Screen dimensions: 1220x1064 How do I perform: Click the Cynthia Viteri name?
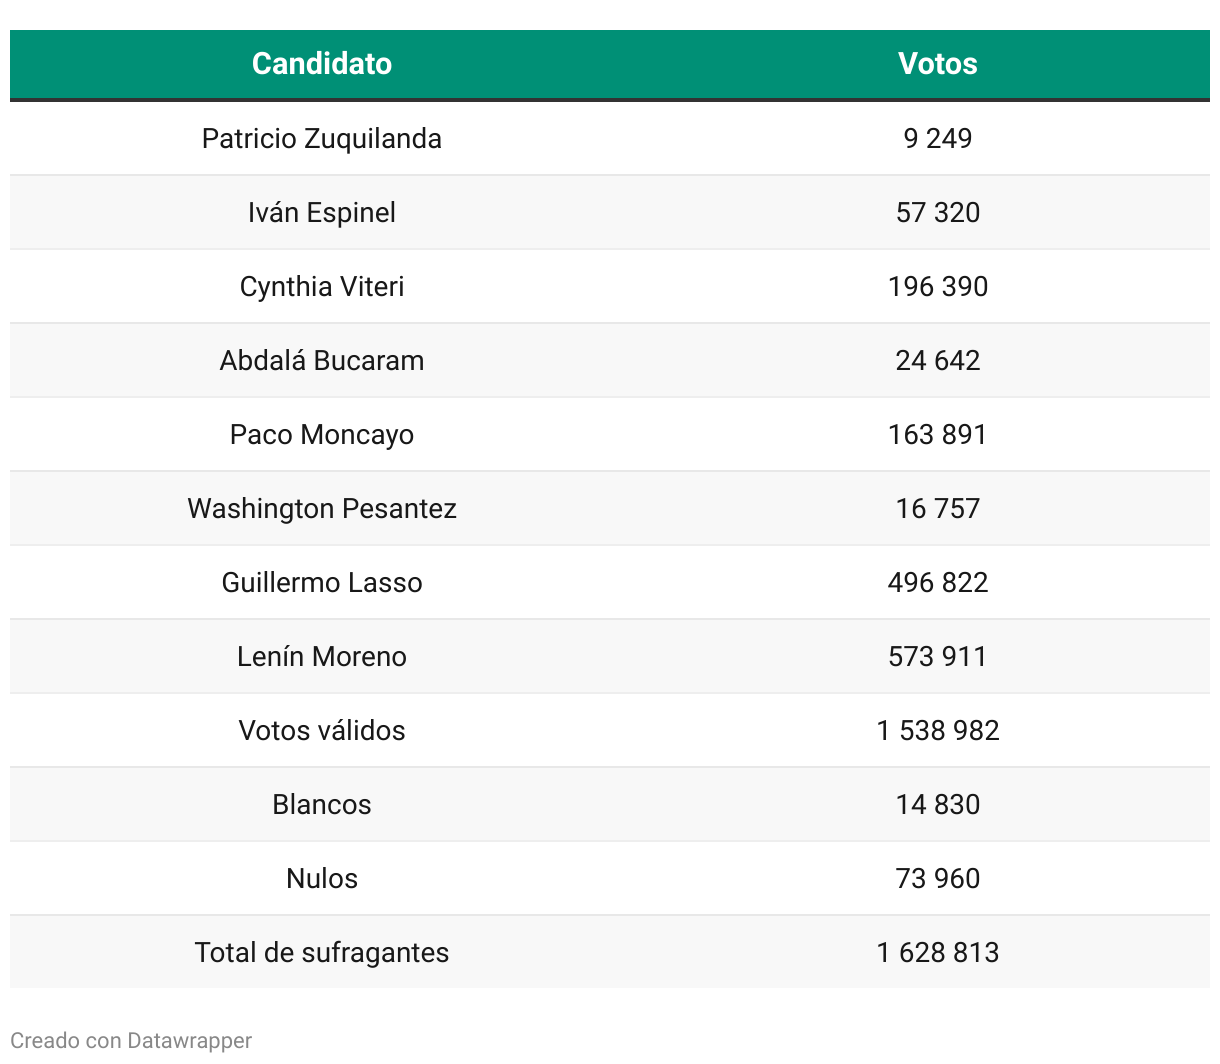coord(322,286)
